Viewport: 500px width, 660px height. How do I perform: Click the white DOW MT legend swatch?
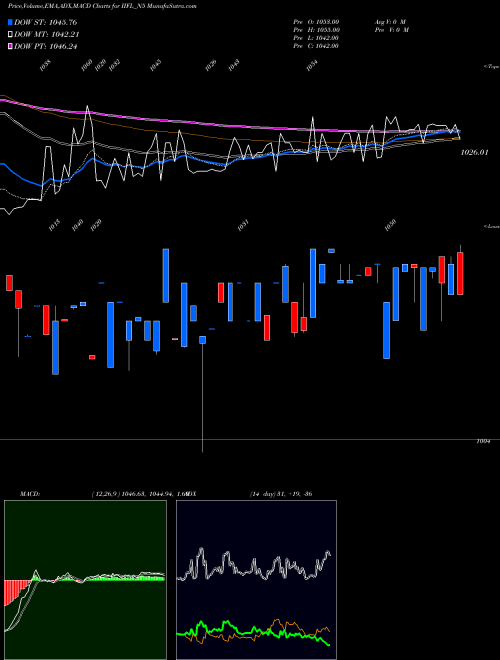[10, 35]
